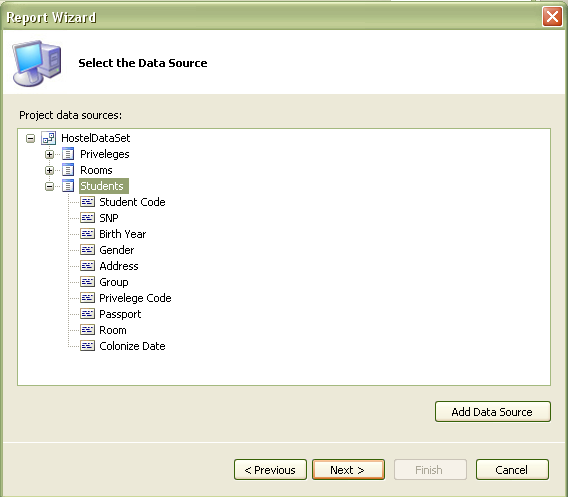Click the Colonize Date column icon
Image resolution: width=568 pixels, height=497 pixels.
click(87, 346)
